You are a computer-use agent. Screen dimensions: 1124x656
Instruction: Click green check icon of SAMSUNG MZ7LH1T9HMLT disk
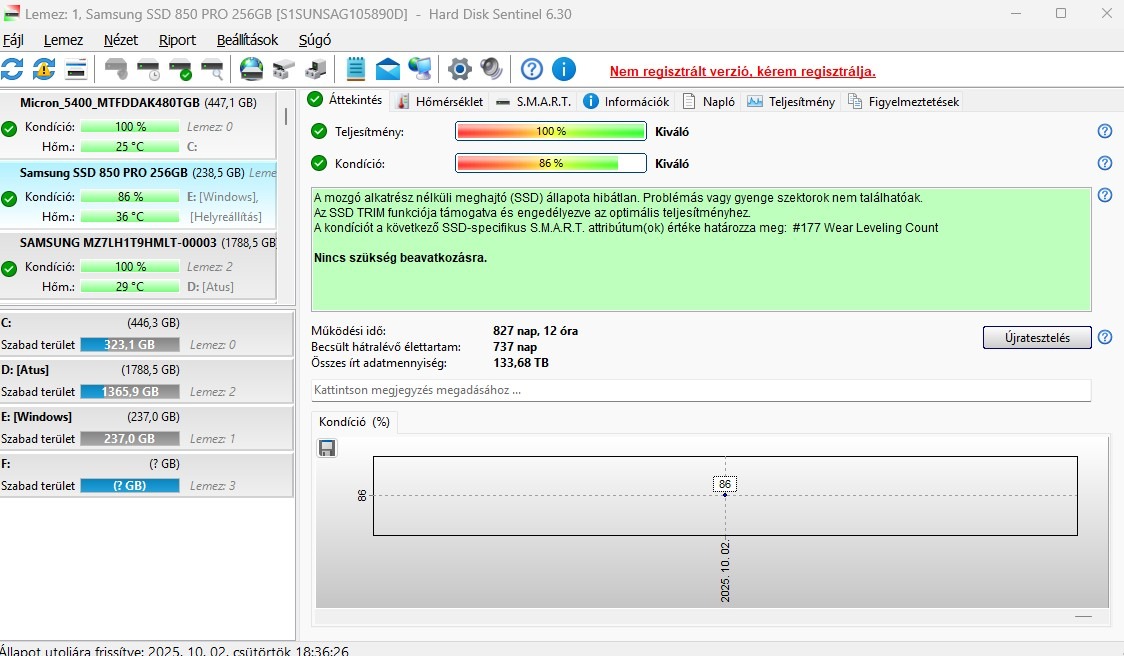click(9, 269)
